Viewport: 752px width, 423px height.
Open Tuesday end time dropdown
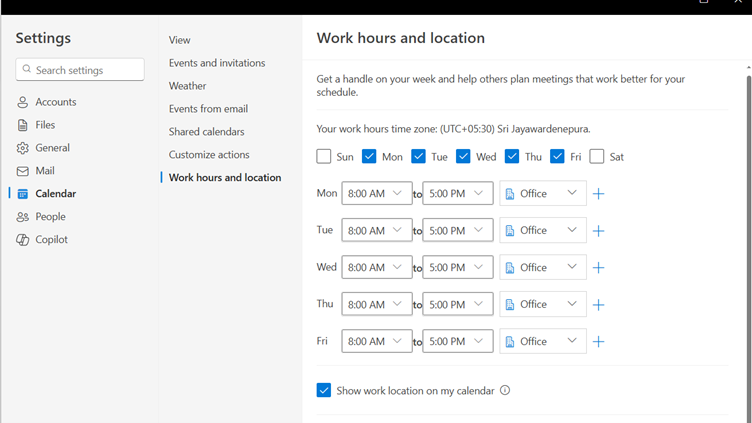tap(457, 230)
